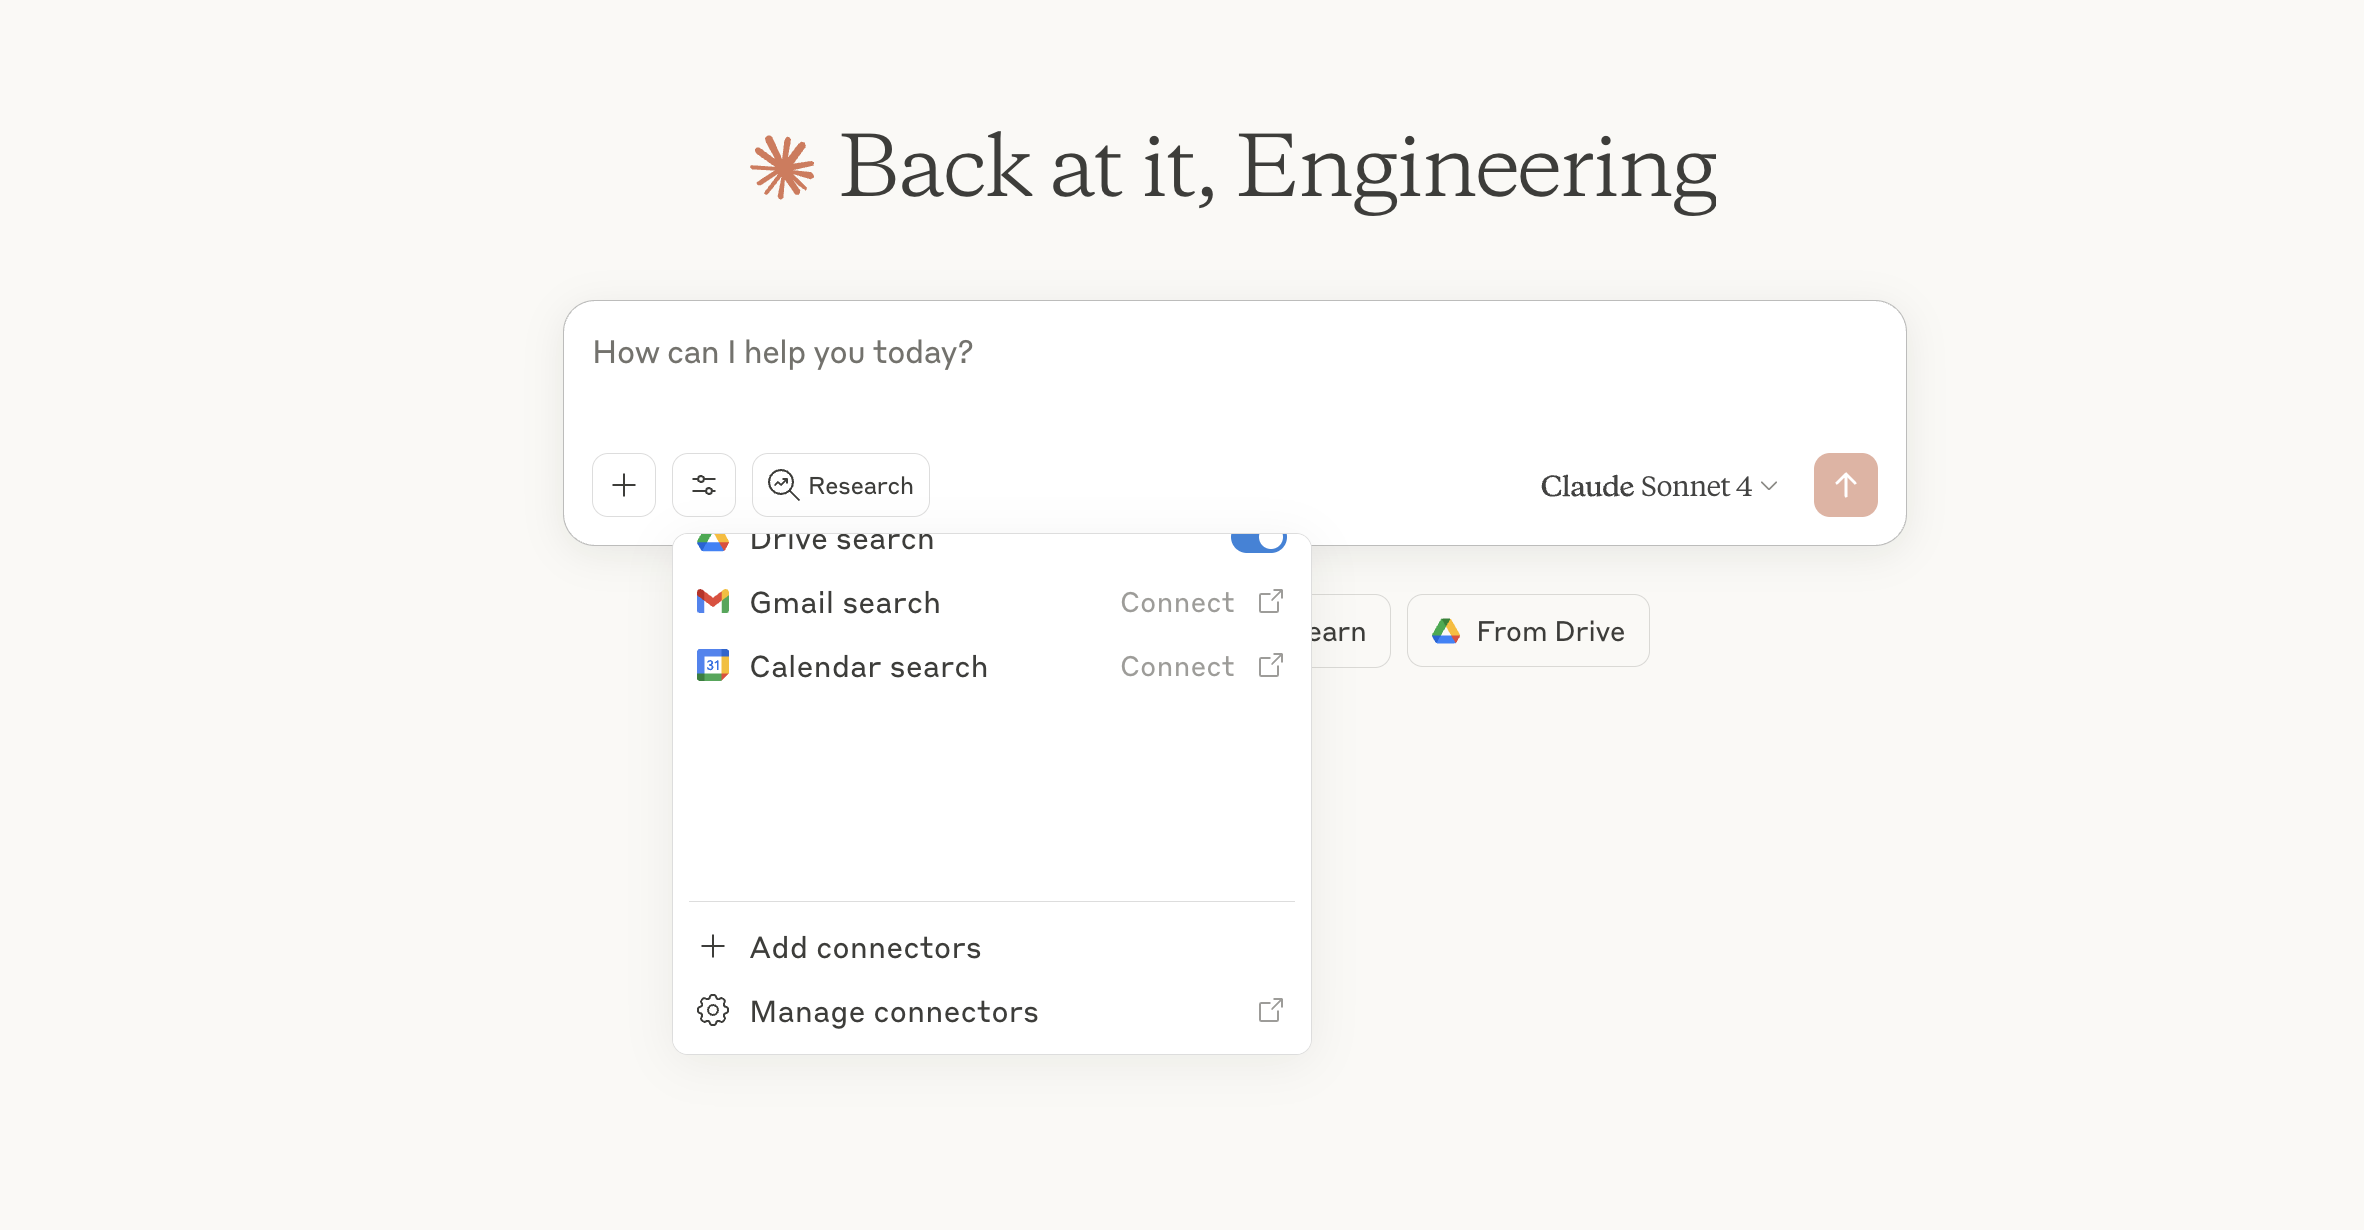Click the Claude starburst logo
Image resolution: width=2364 pixels, height=1230 pixels.
click(x=782, y=167)
